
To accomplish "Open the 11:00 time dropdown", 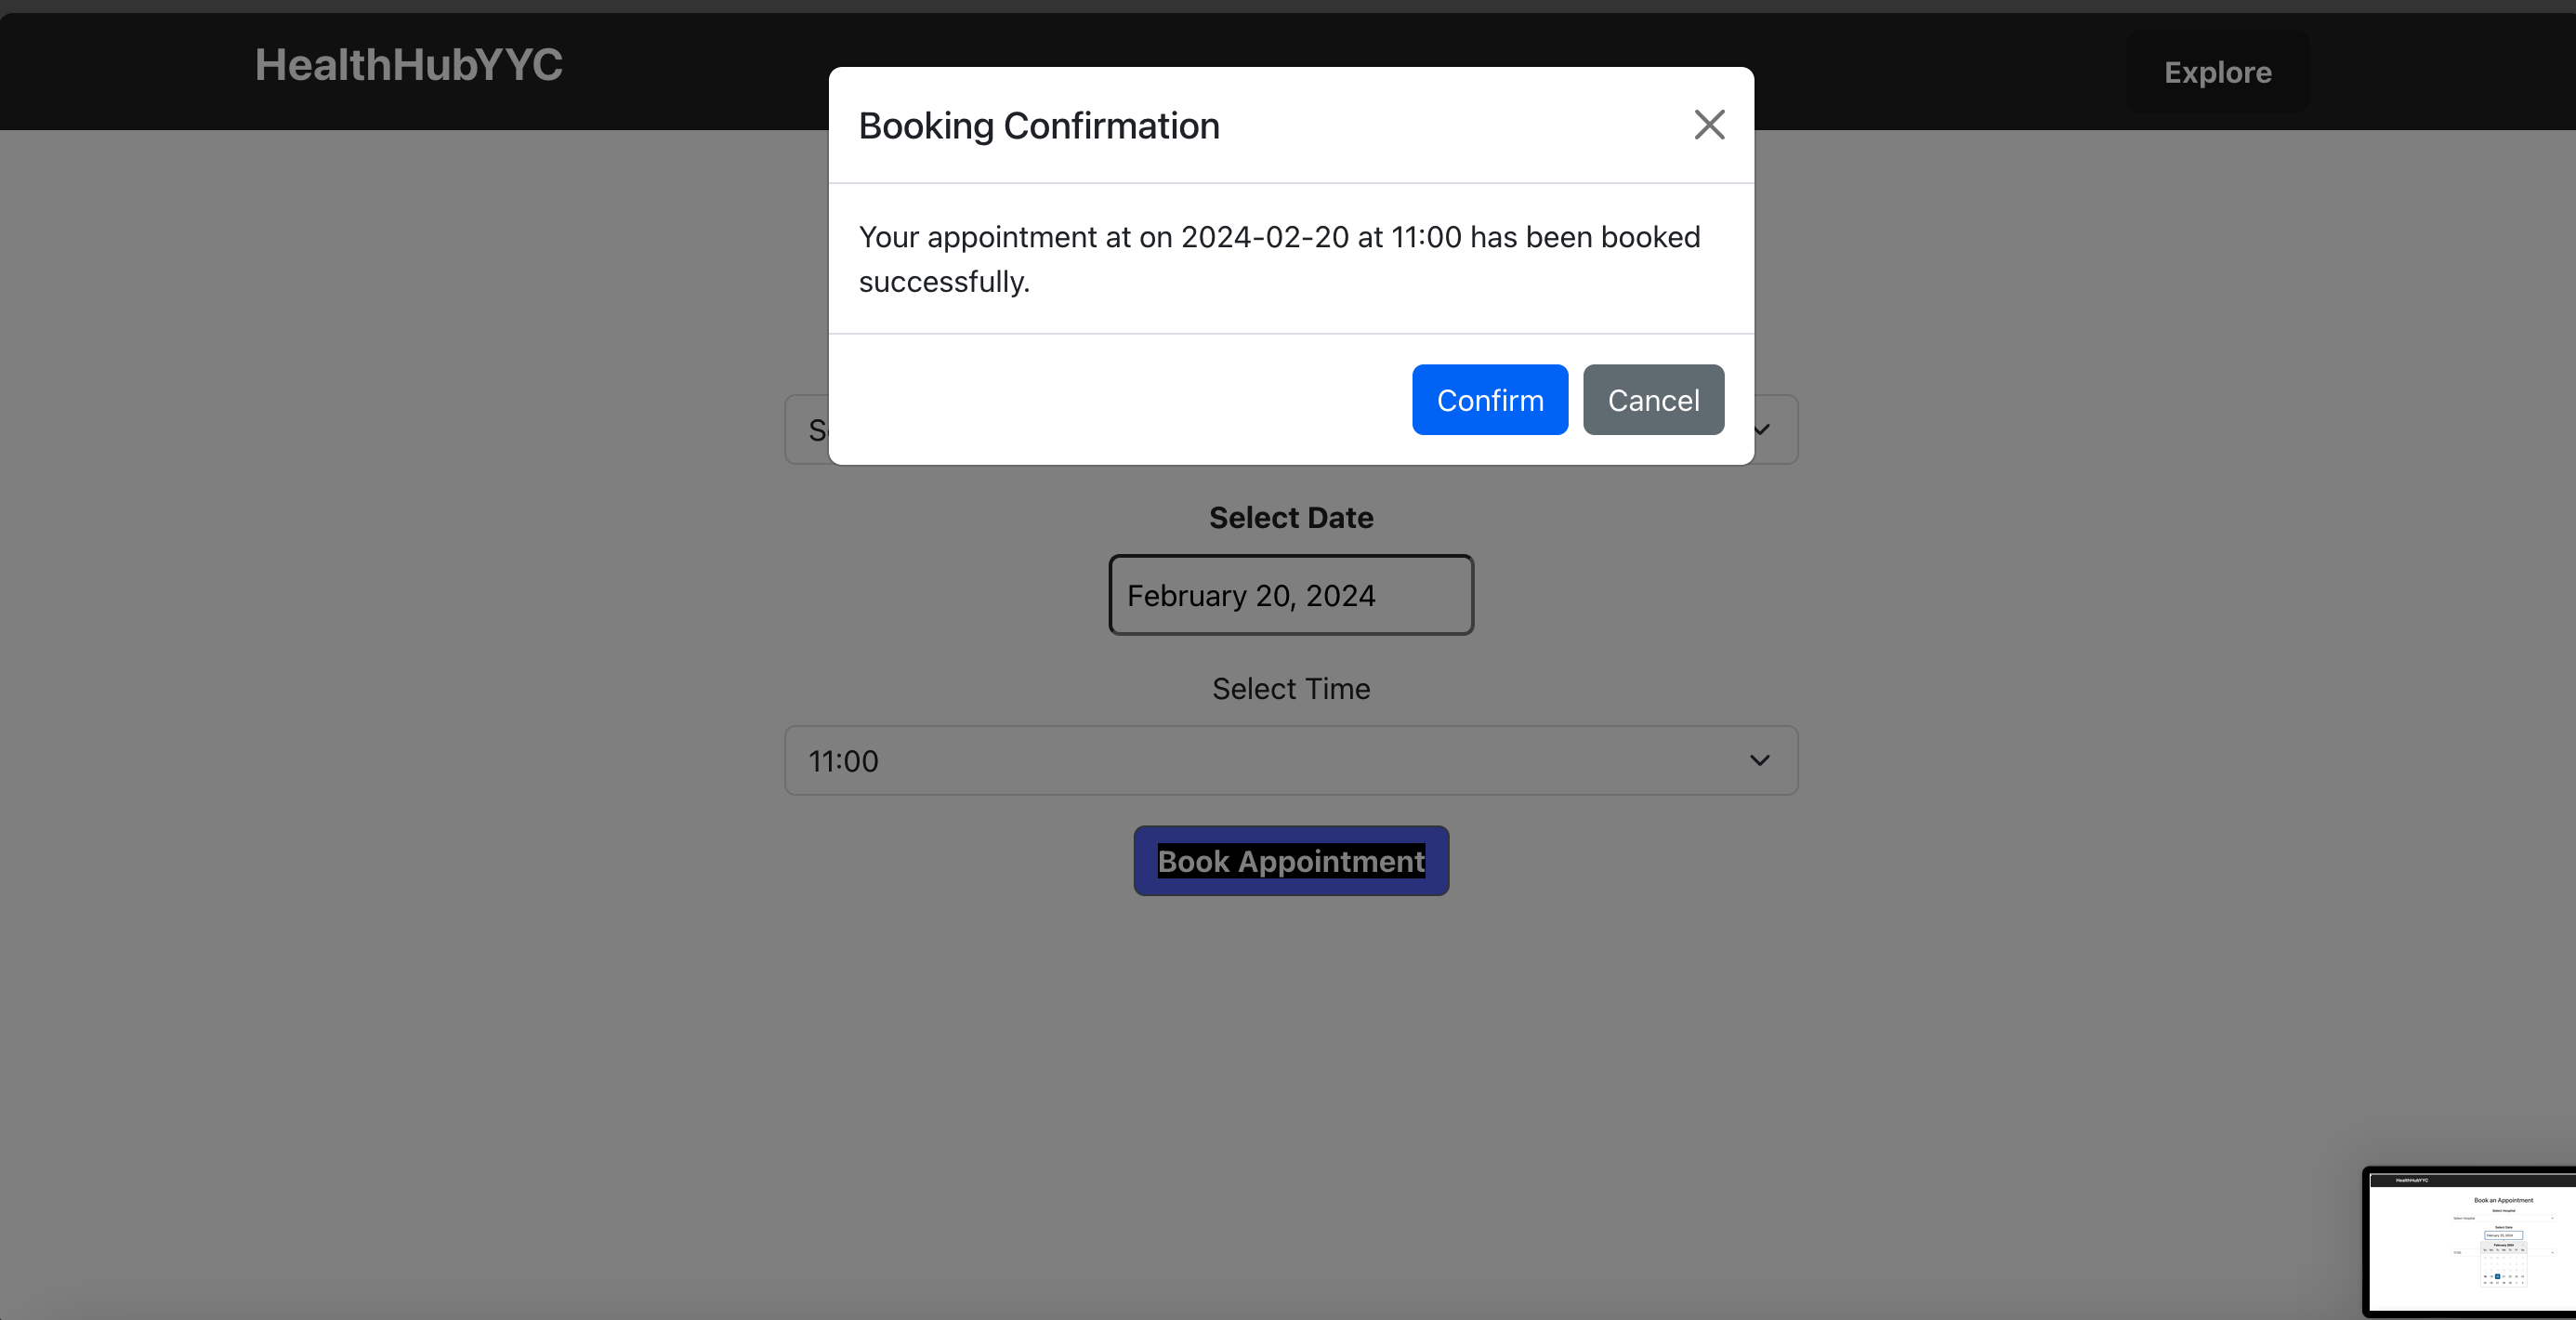I will point(1290,761).
